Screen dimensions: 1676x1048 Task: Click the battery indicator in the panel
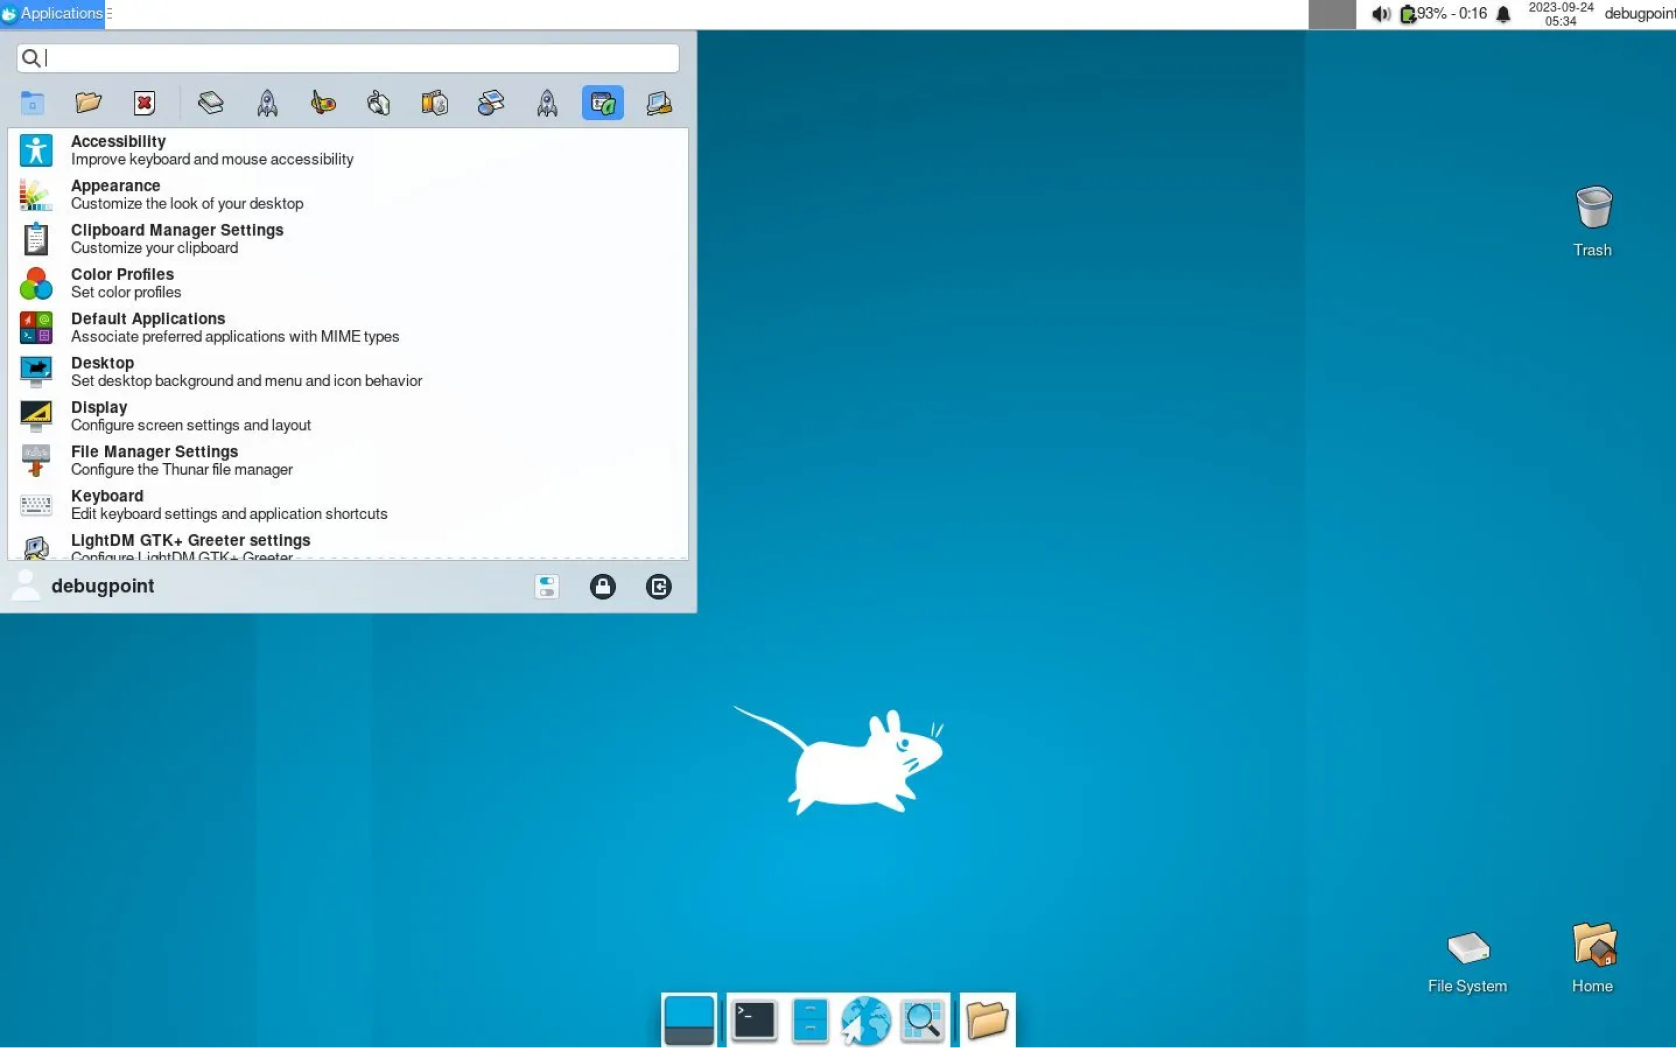pyautogui.click(x=1410, y=13)
